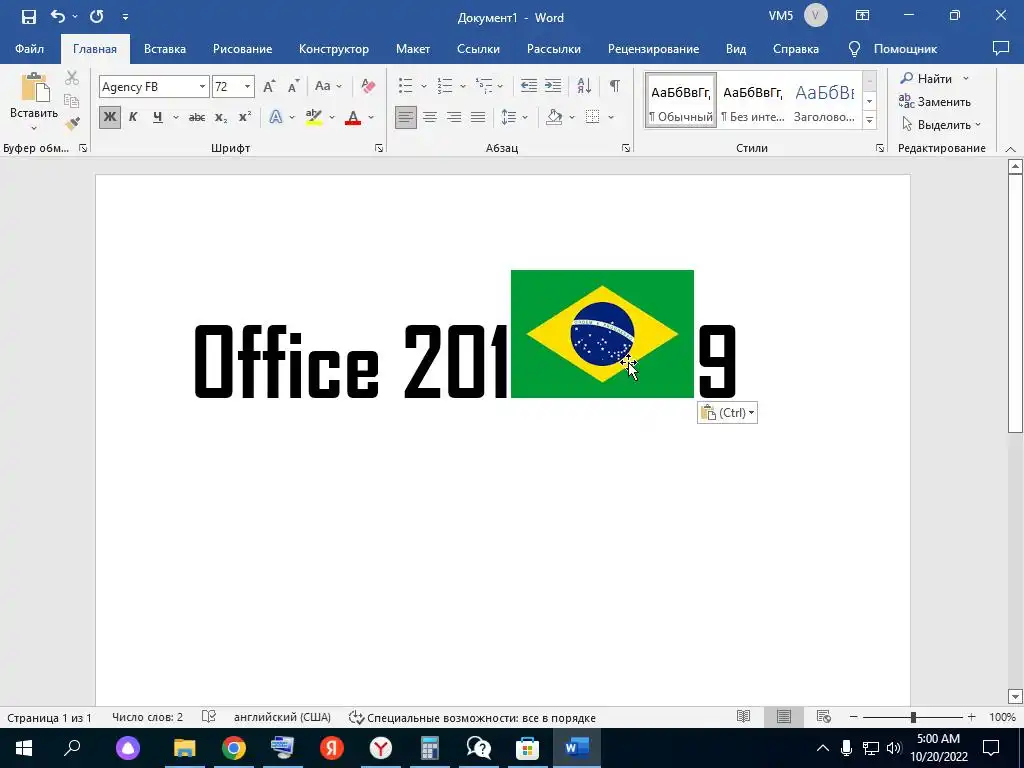Switch to Read Mode view
Screen dimensions: 1024x768
tap(743, 717)
